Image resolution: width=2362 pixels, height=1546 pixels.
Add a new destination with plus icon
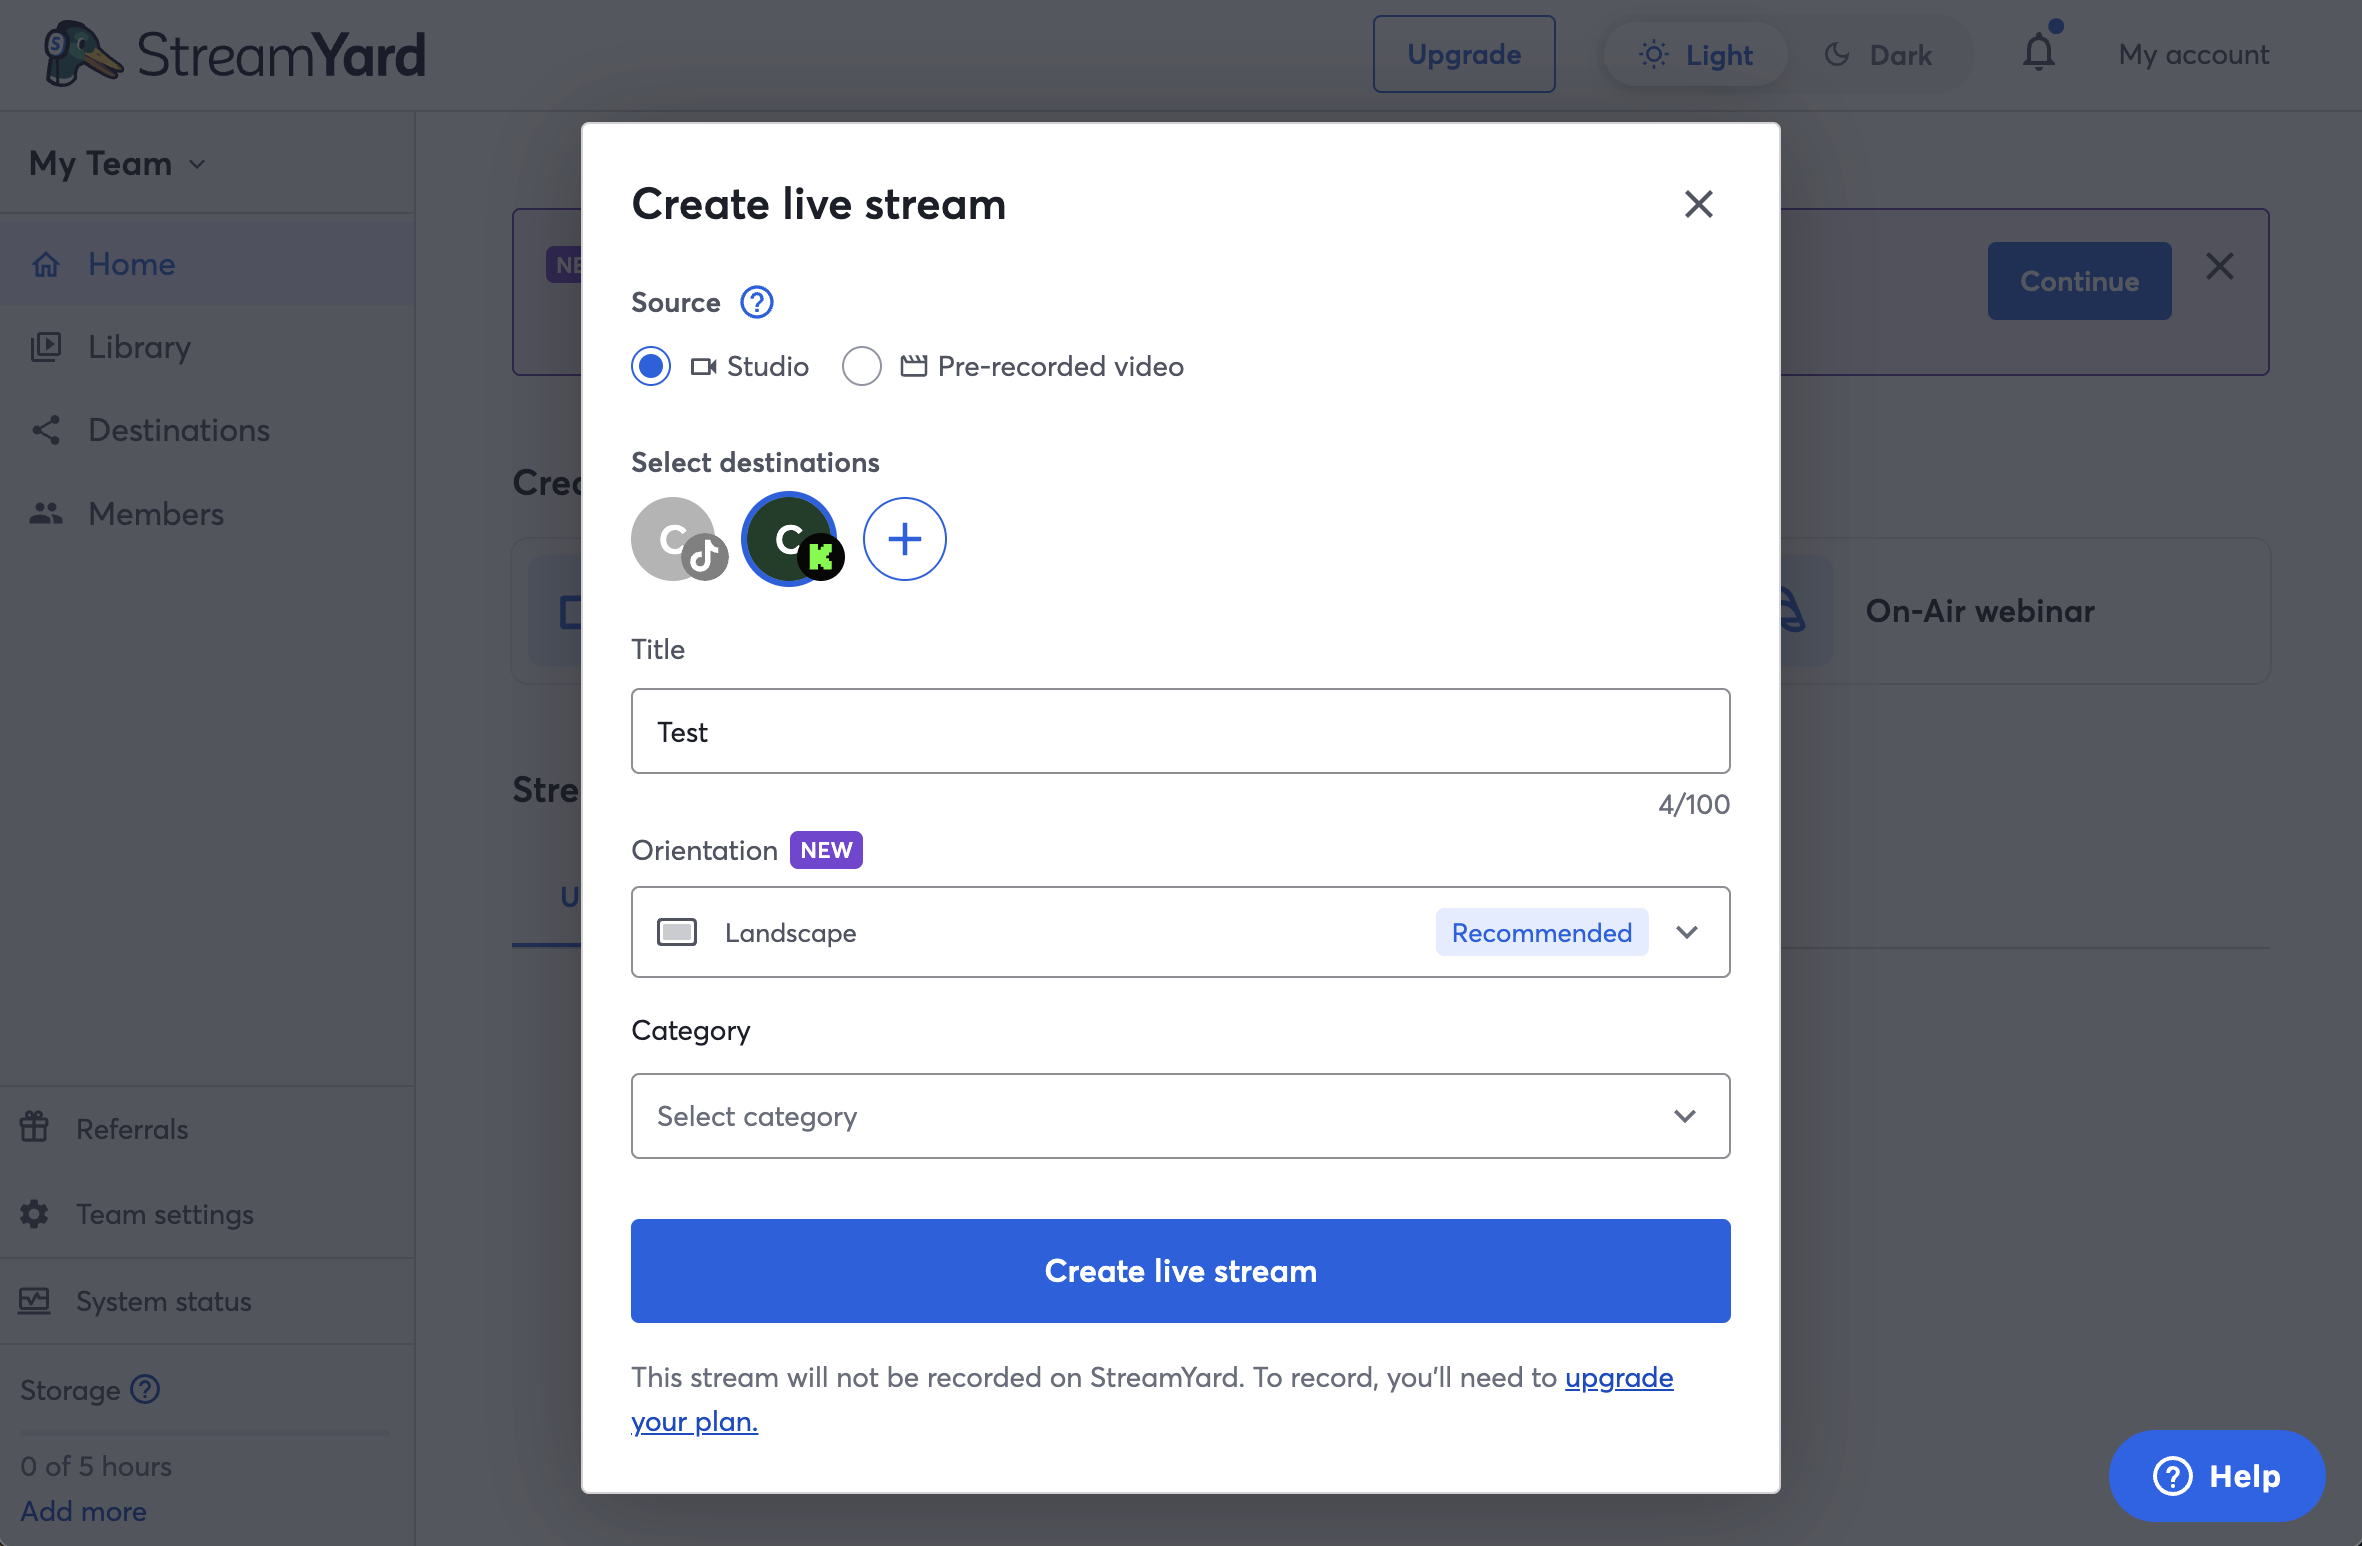[x=904, y=539]
